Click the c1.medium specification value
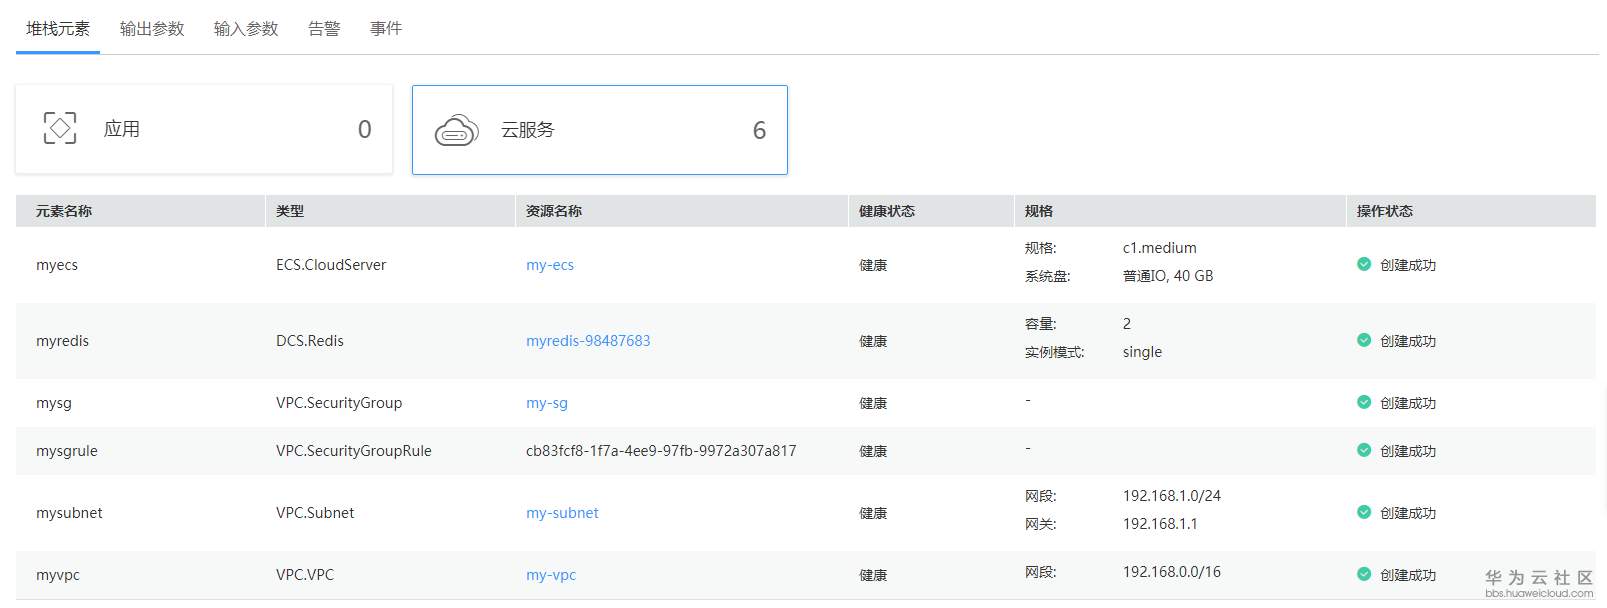Image resolution: width=1607 pixels, height=608 pixels. [x=1160, y=248]
